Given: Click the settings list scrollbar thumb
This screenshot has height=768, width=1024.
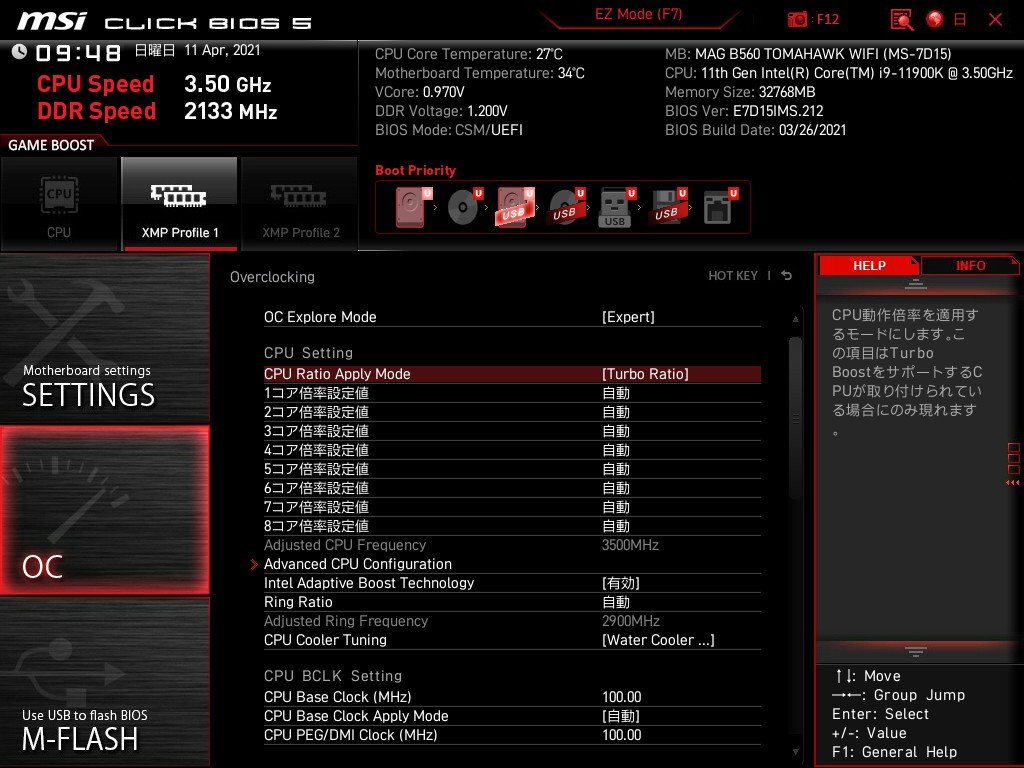Looking at the screenshot, I should coord(795,418).
